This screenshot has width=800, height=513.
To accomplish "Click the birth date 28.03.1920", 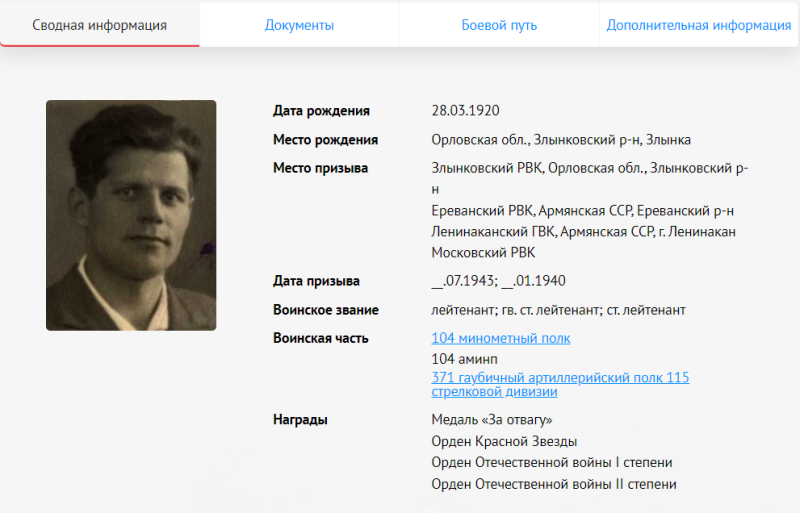I will [465, 111].
